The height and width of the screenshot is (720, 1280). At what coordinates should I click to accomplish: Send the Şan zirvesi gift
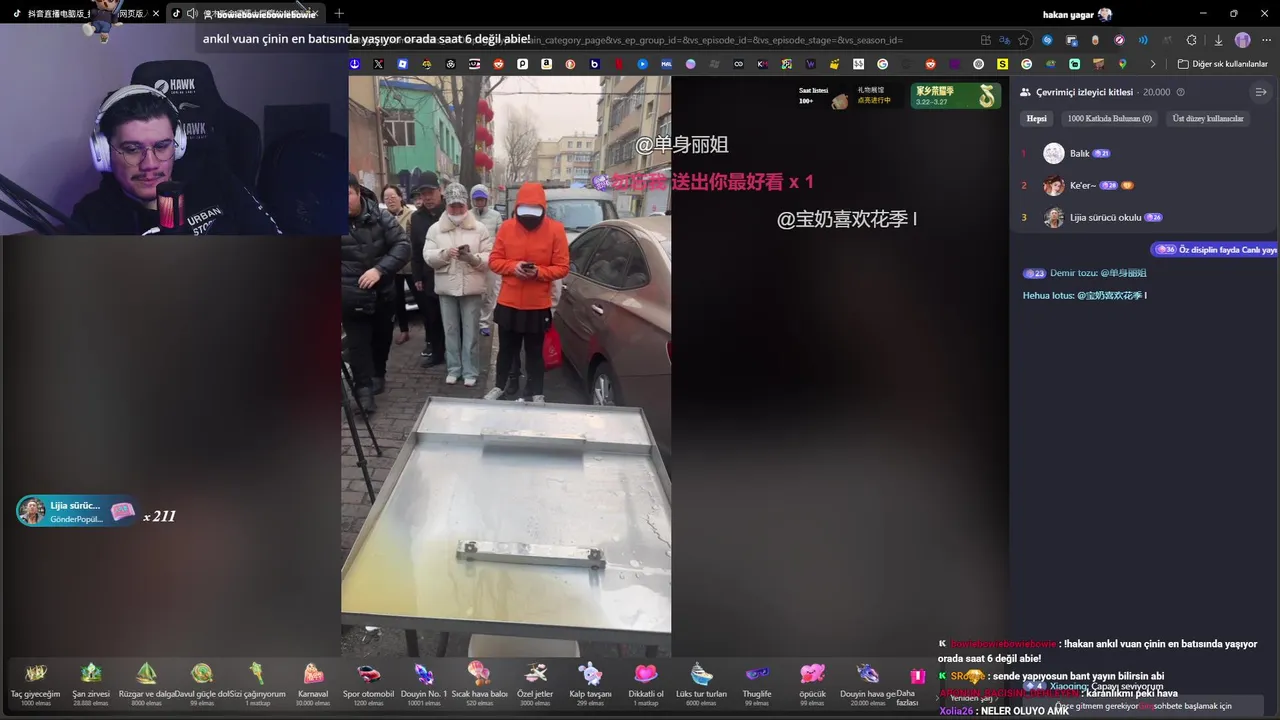click(x=91, y=684)
